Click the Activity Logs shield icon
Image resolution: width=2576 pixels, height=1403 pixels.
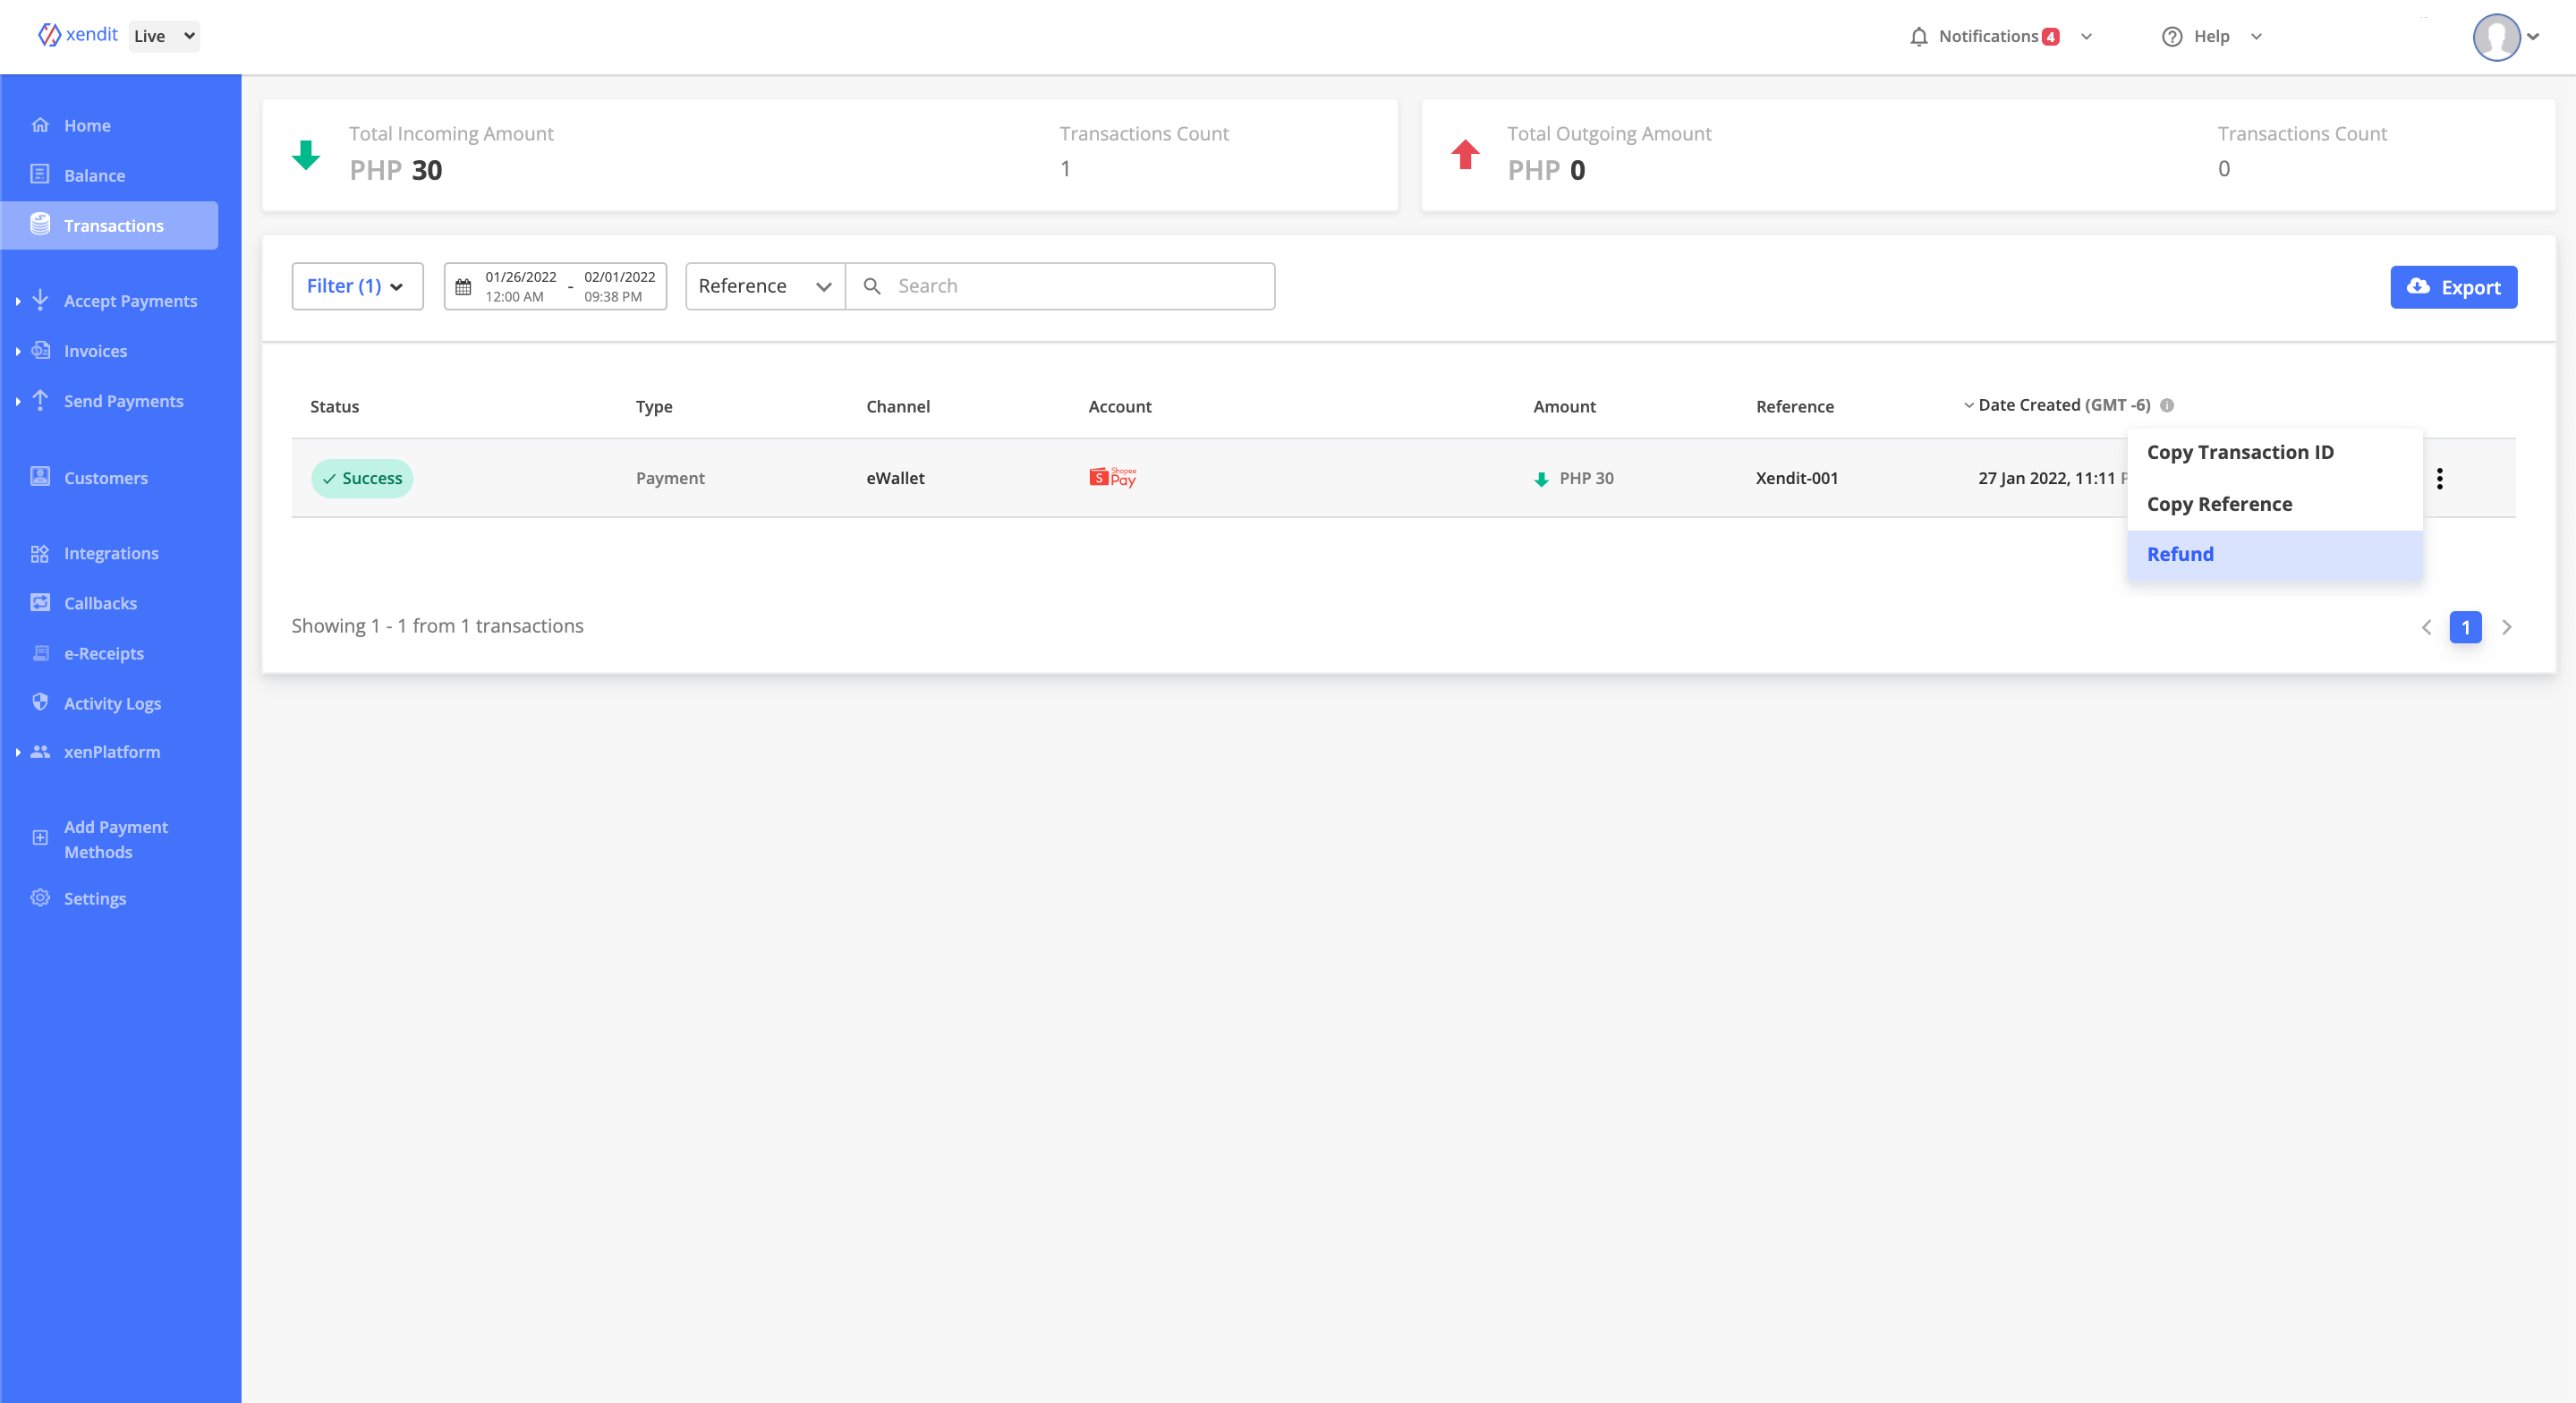[40, 702]
